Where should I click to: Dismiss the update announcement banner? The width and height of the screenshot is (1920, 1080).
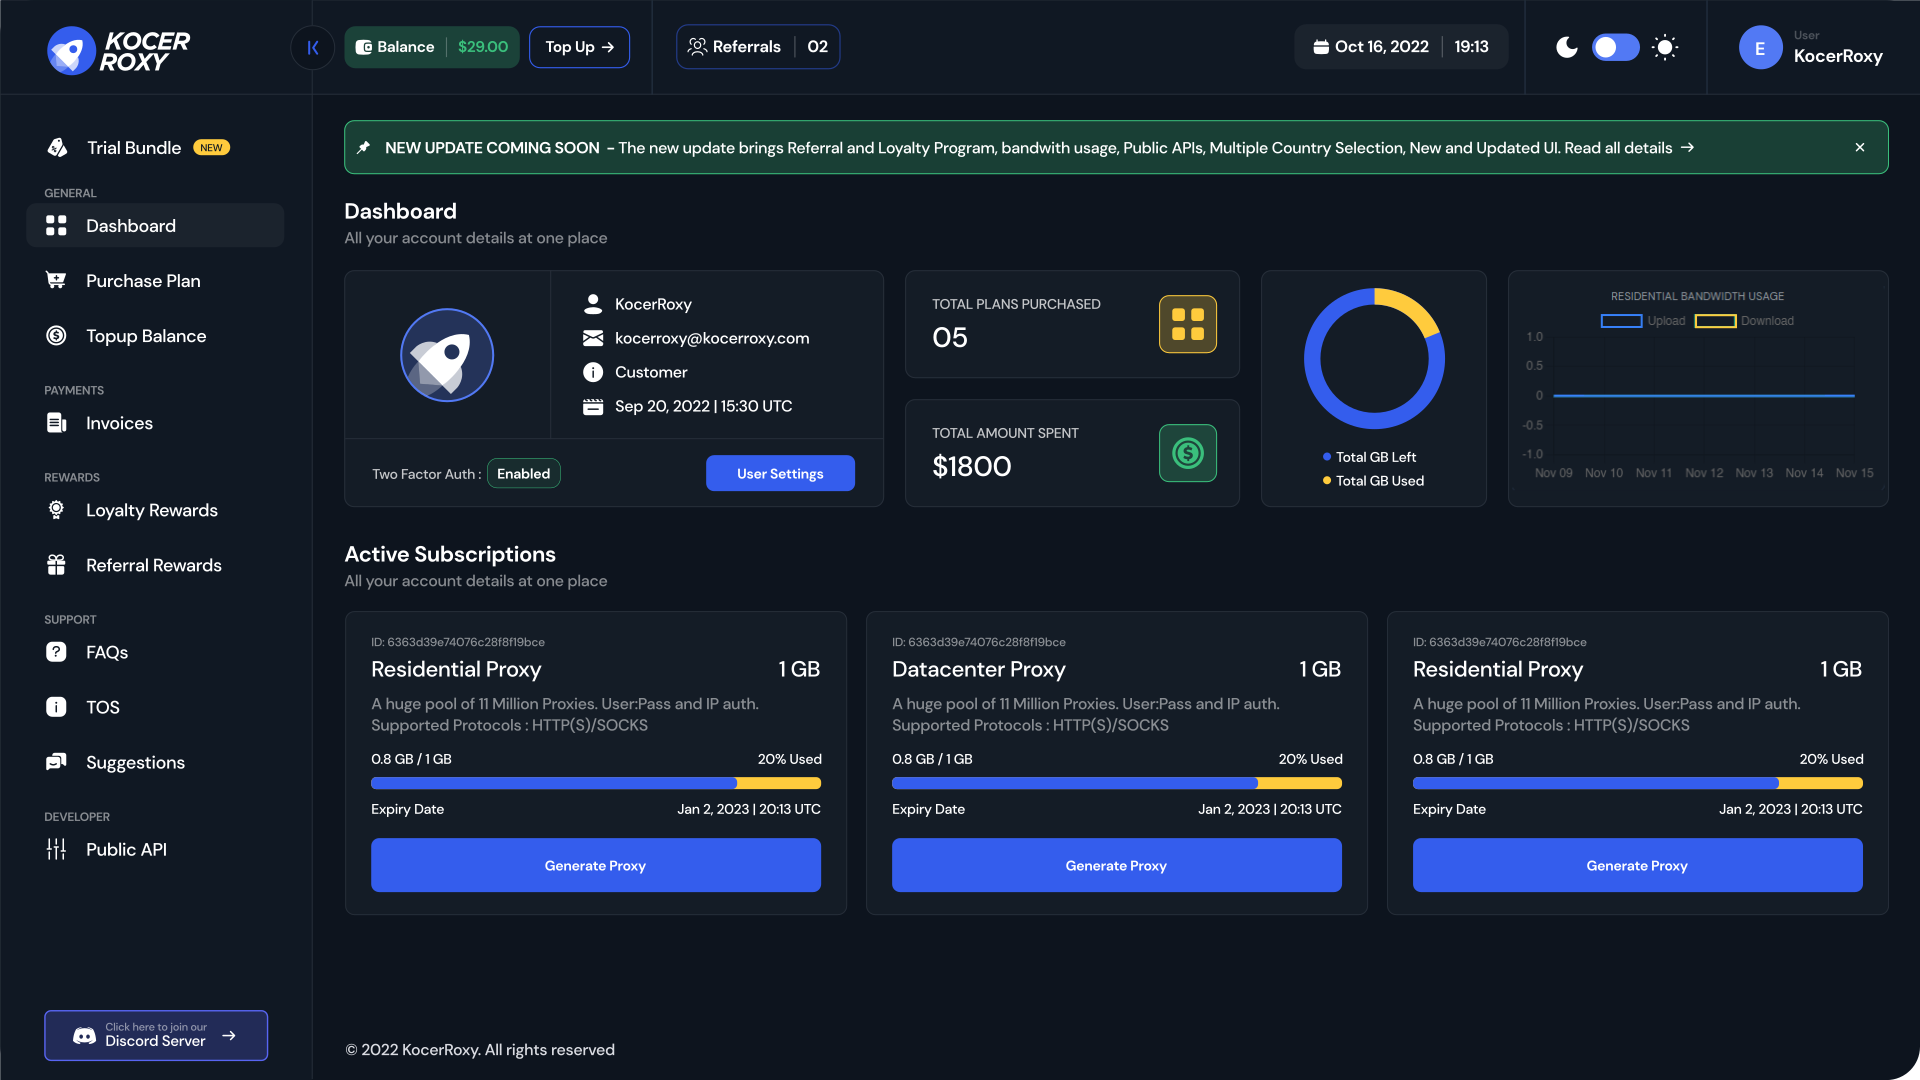[1860, 147]
